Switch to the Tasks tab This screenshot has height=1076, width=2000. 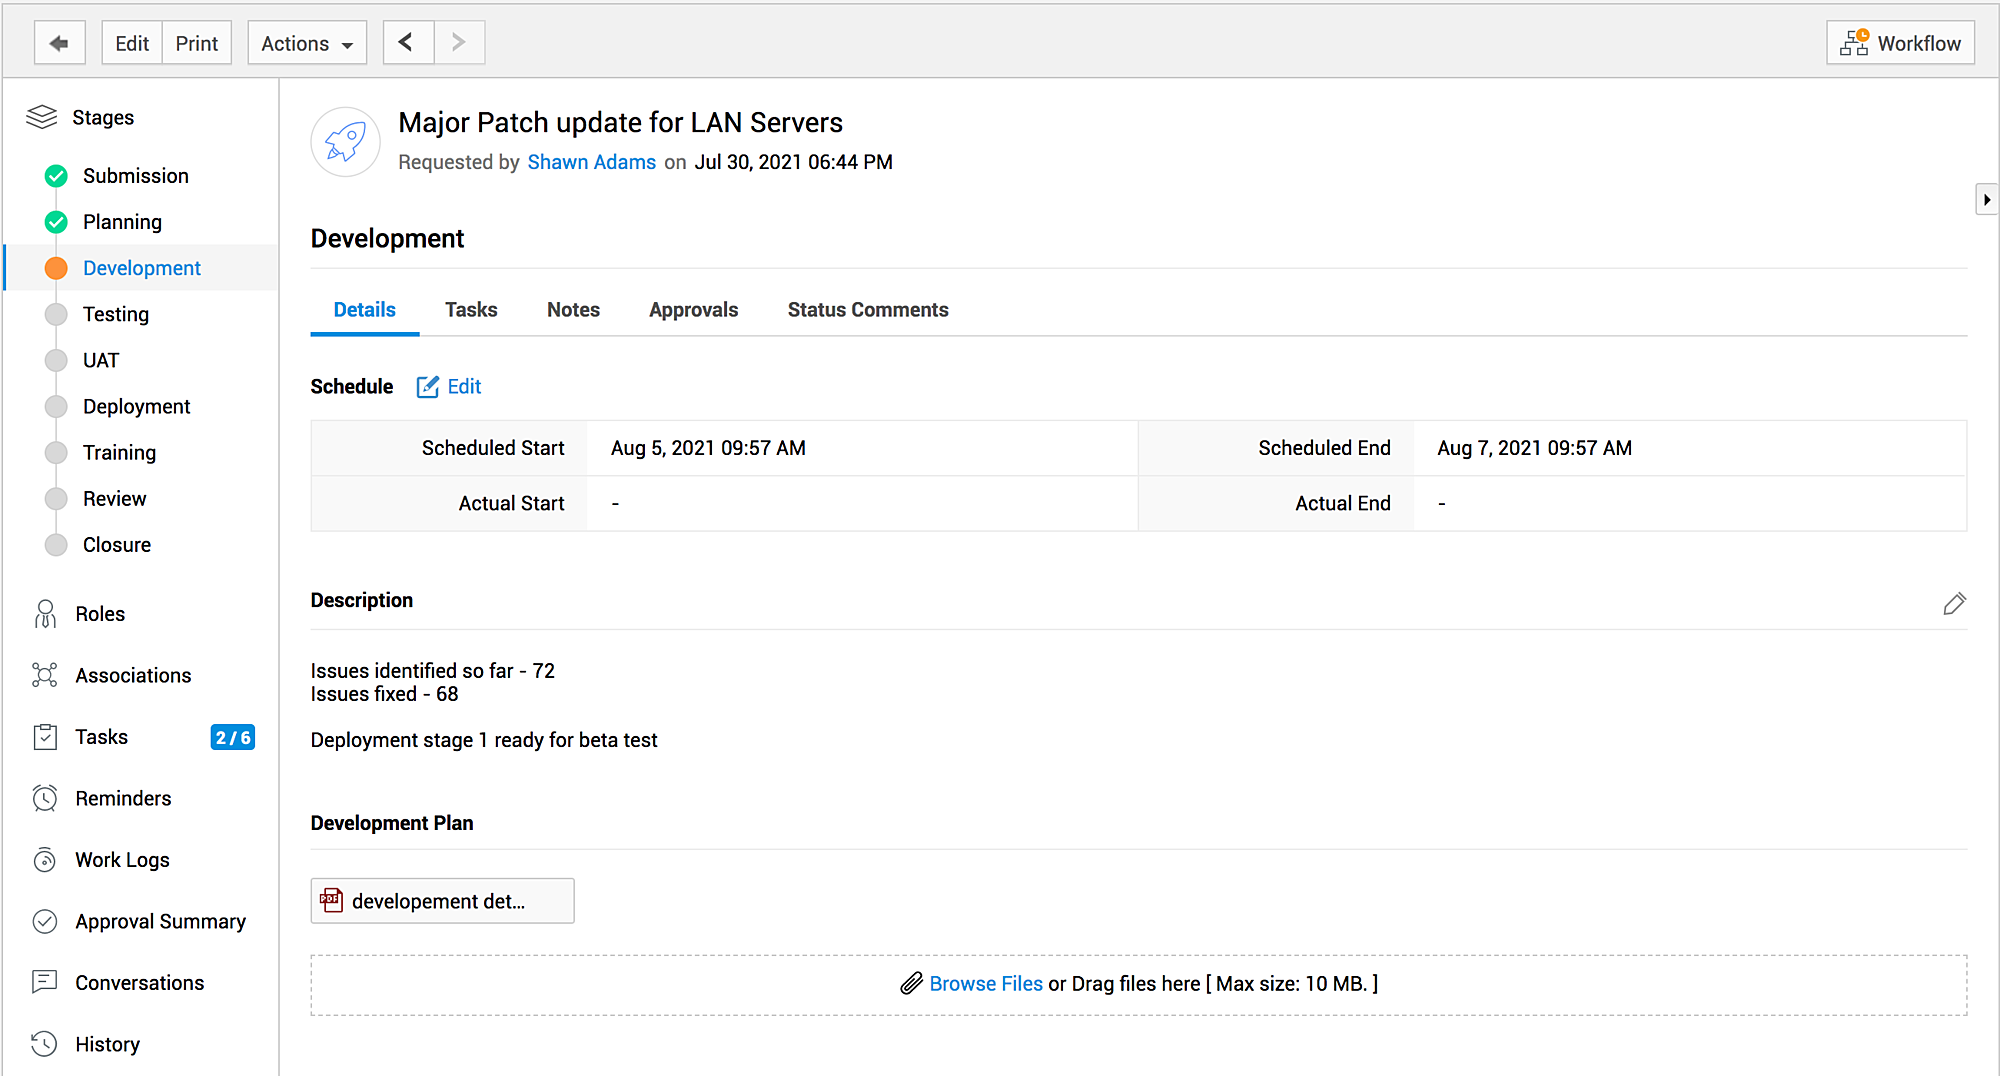[471, 310]
